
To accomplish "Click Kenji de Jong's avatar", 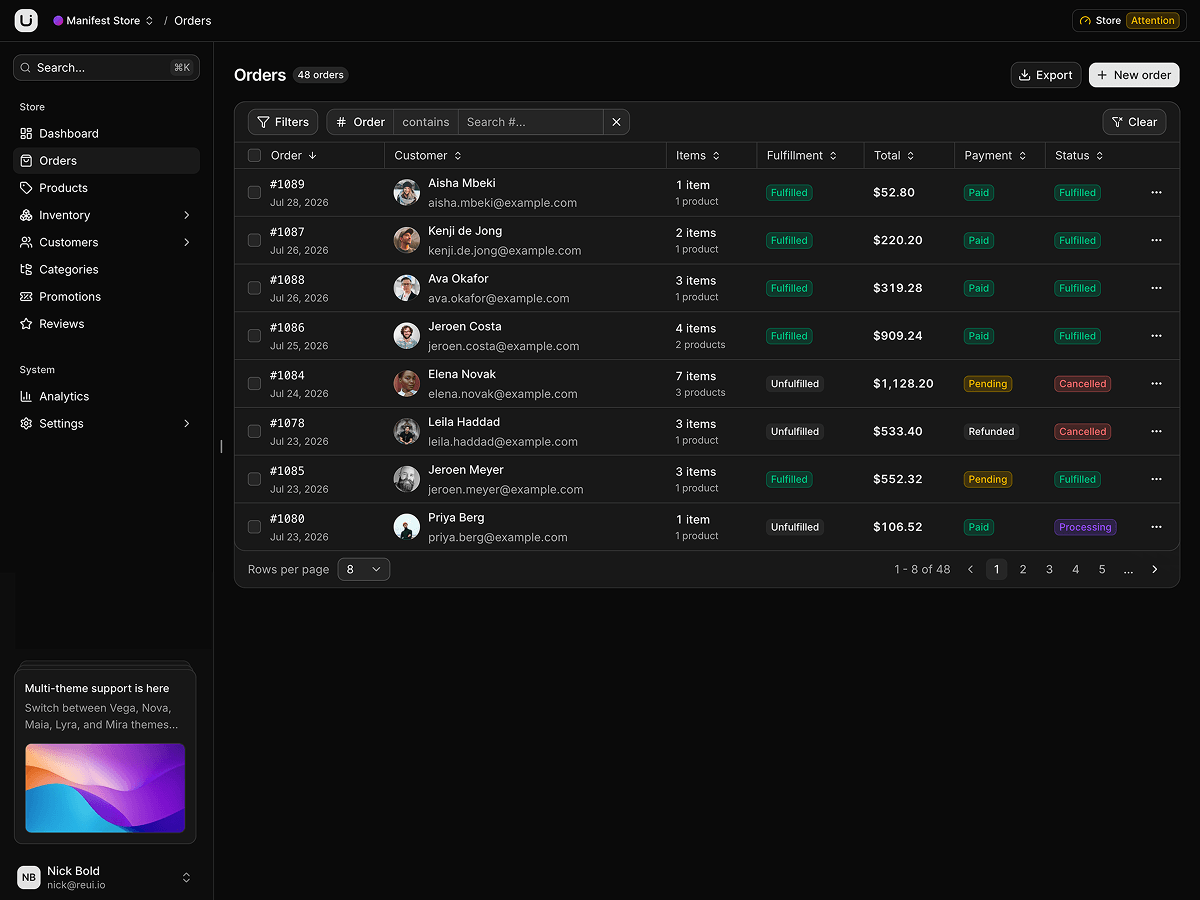I will pyautogui.click(x=406, y=240).
